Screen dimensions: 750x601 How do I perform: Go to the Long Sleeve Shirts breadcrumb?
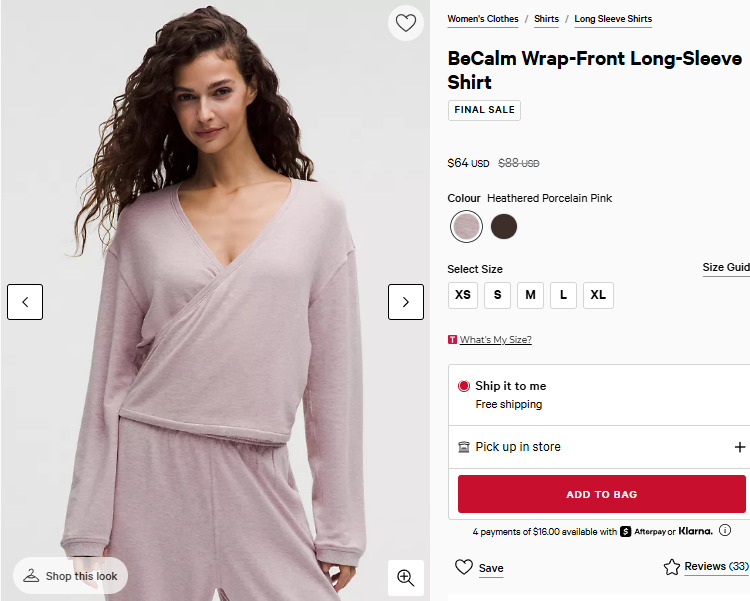613,19
